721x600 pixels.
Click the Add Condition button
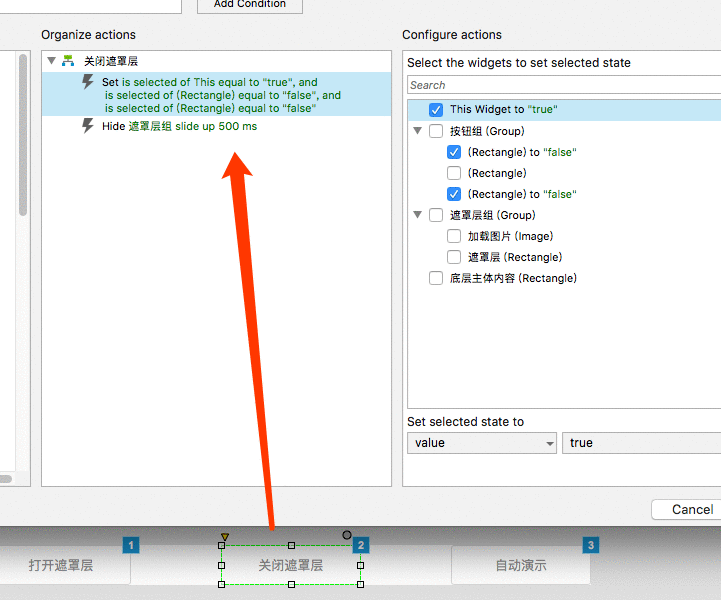click(250, 5)
